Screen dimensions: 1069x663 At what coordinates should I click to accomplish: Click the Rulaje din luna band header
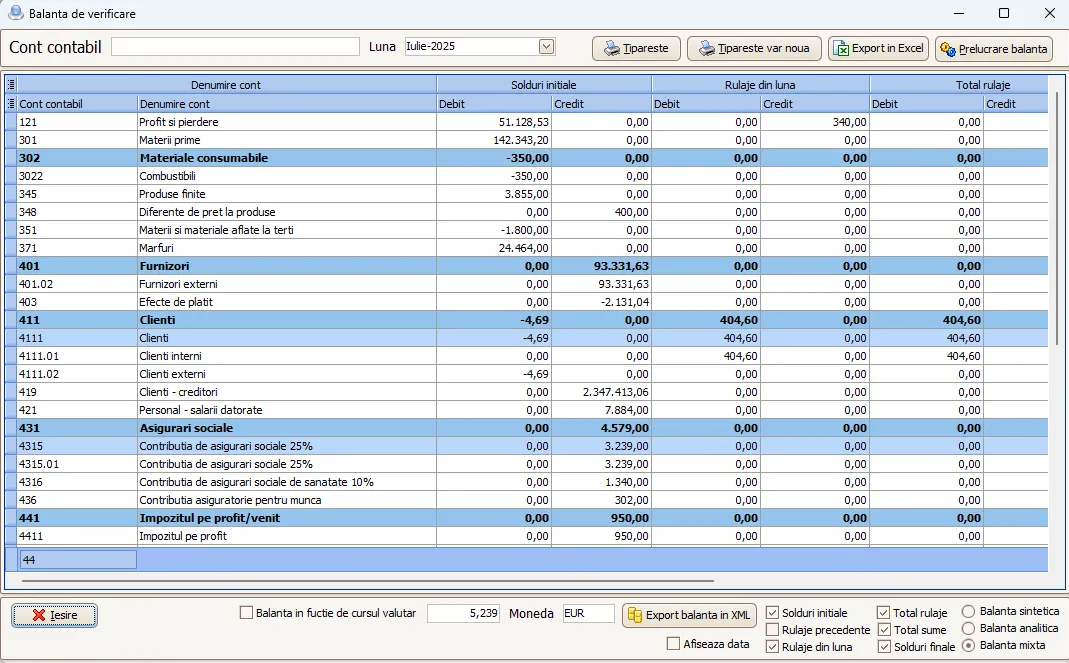pos(760,85)
